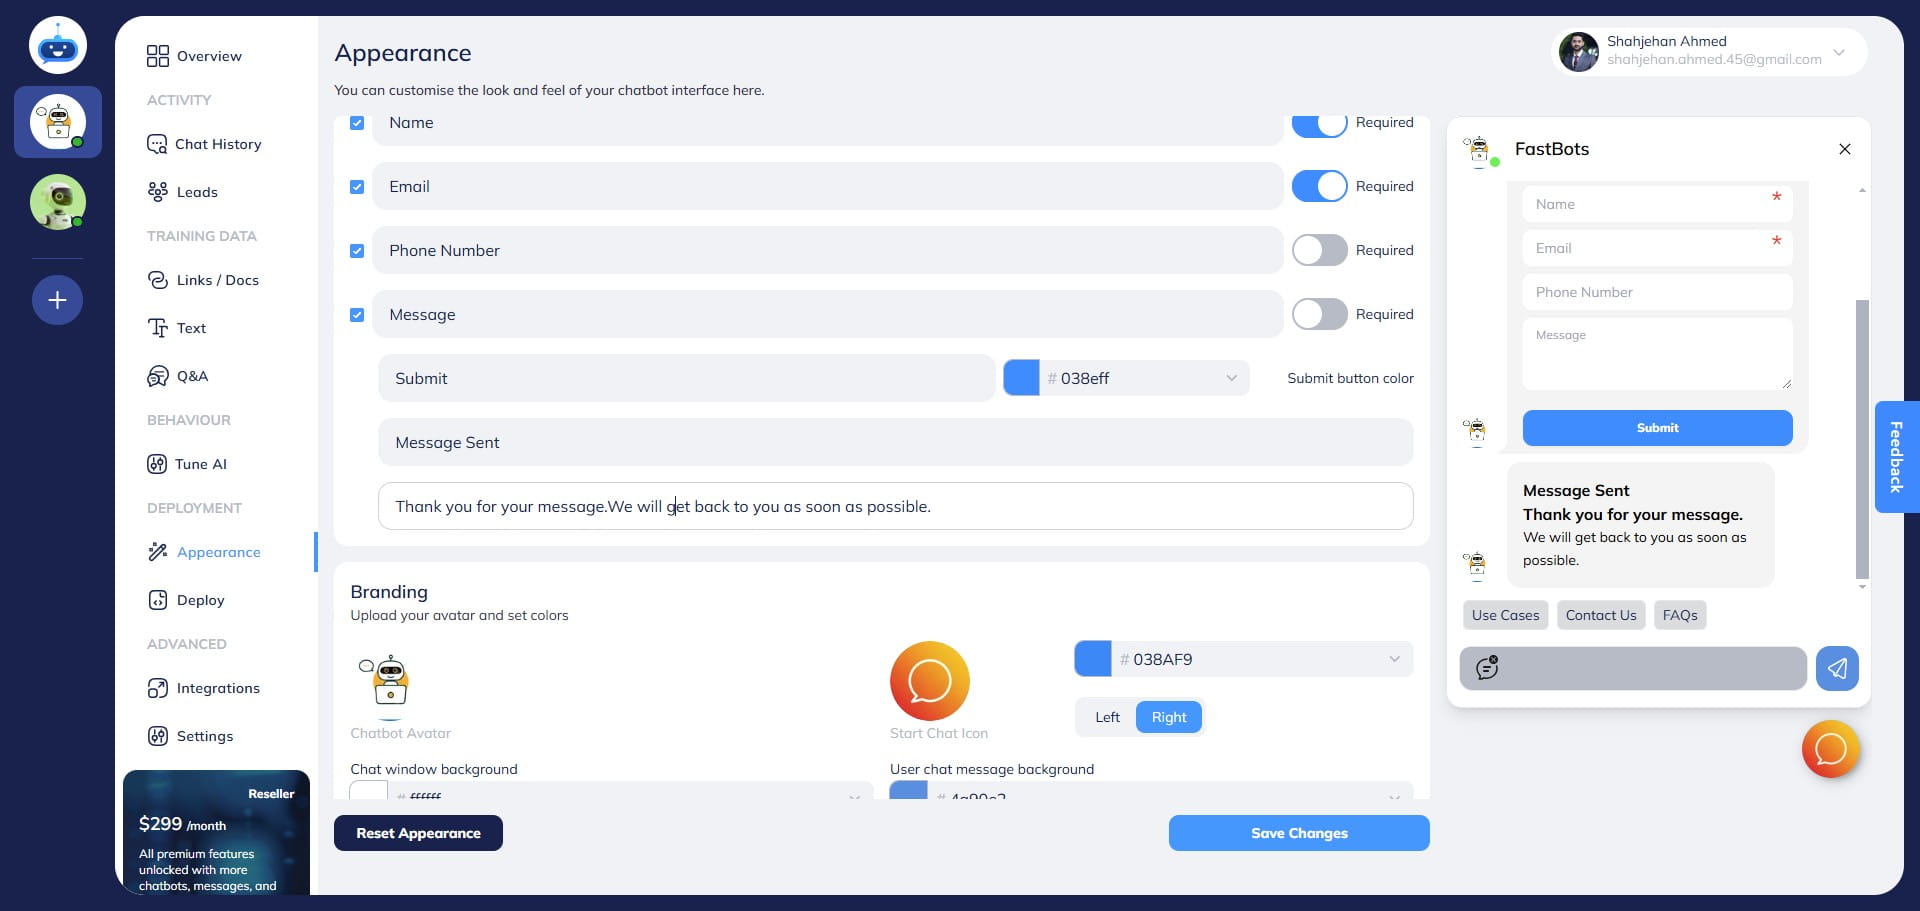Click the Reset Appearance button
Image resolution: width=1920 pixels, height=911 pixels.
pos(418,833)
